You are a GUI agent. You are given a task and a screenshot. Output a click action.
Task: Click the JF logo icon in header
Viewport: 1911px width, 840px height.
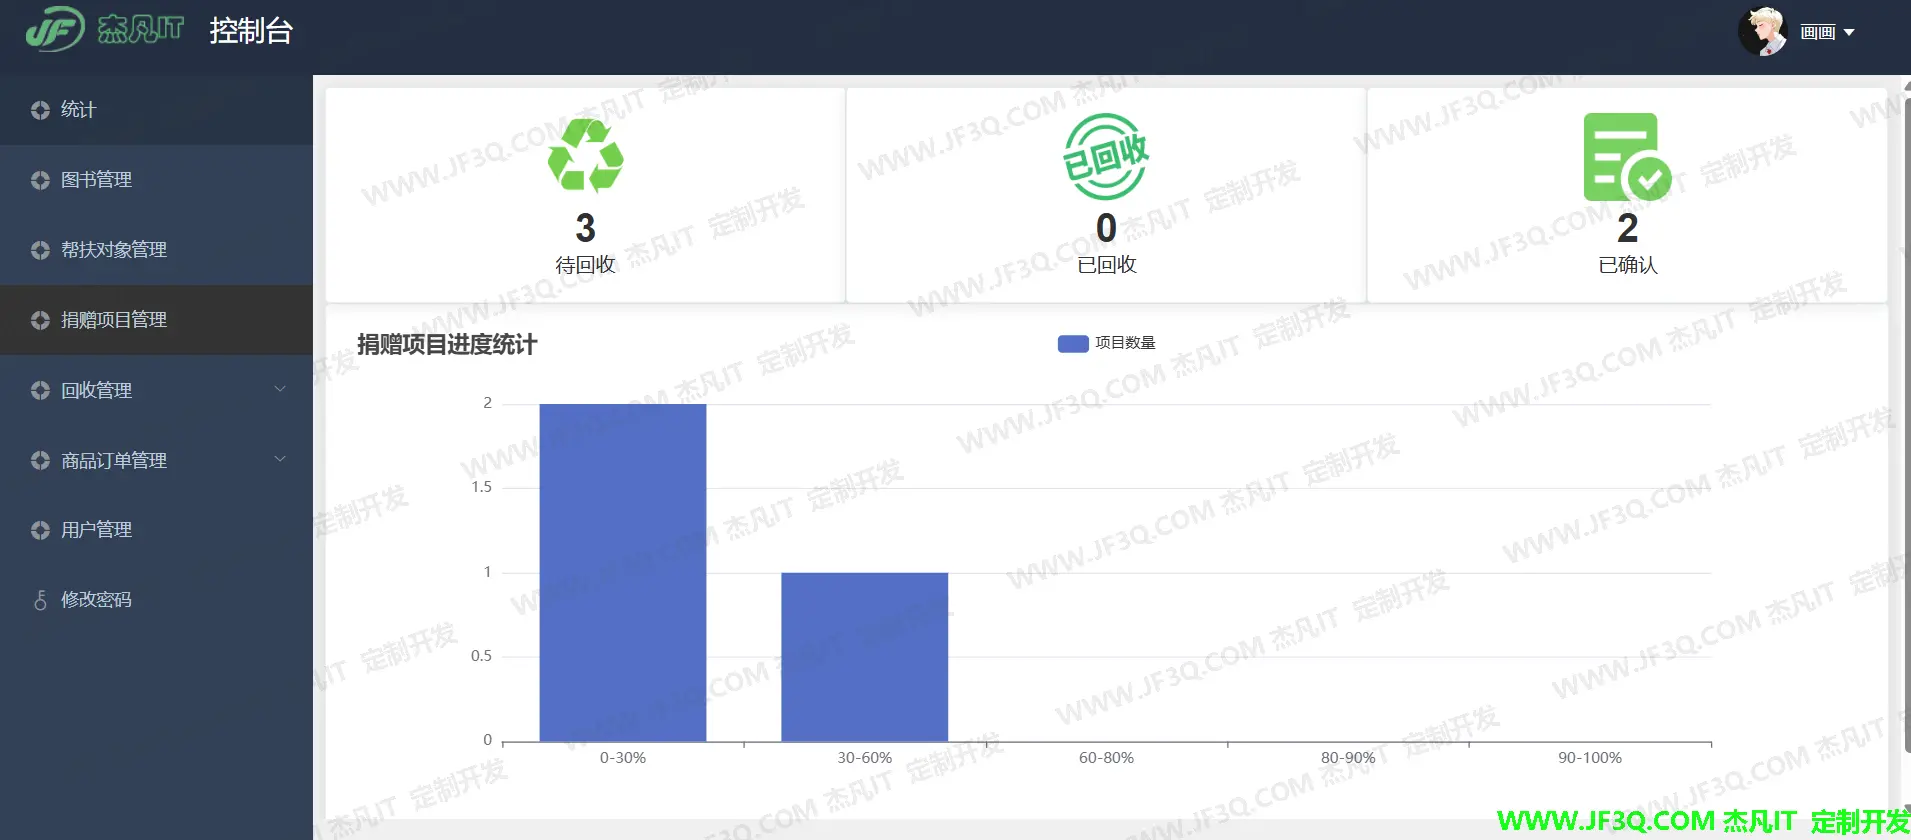coord(55,30)
